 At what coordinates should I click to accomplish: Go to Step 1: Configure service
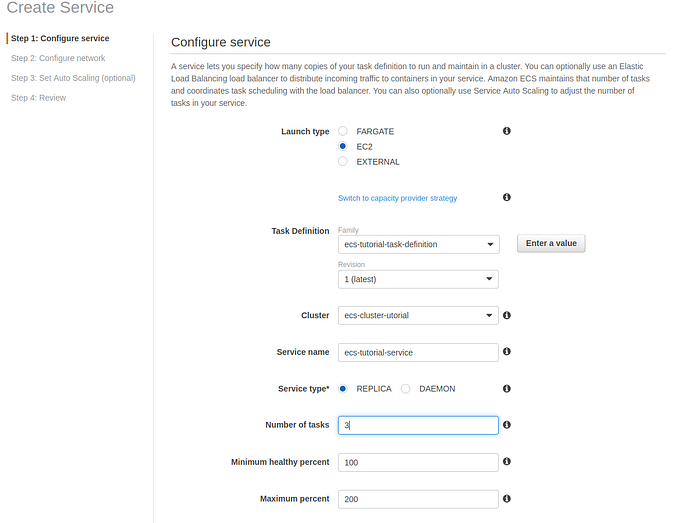(60, 38)
